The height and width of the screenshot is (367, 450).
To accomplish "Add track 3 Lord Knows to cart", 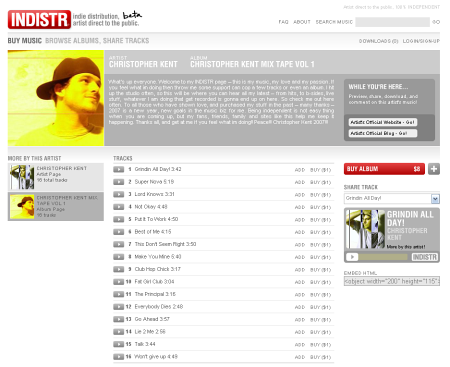I will (x=300, y=195).
